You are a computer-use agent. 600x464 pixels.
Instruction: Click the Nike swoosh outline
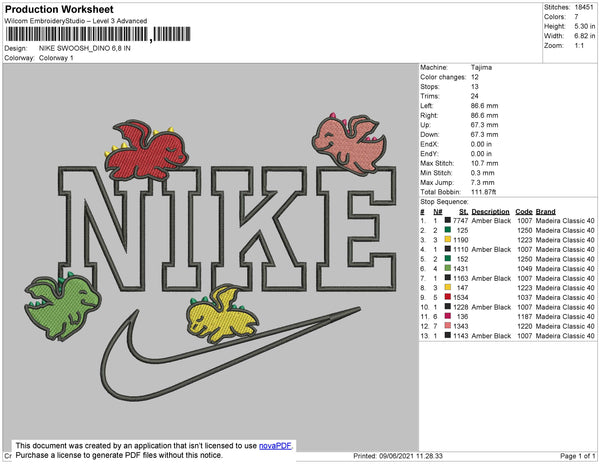[230, 353]
